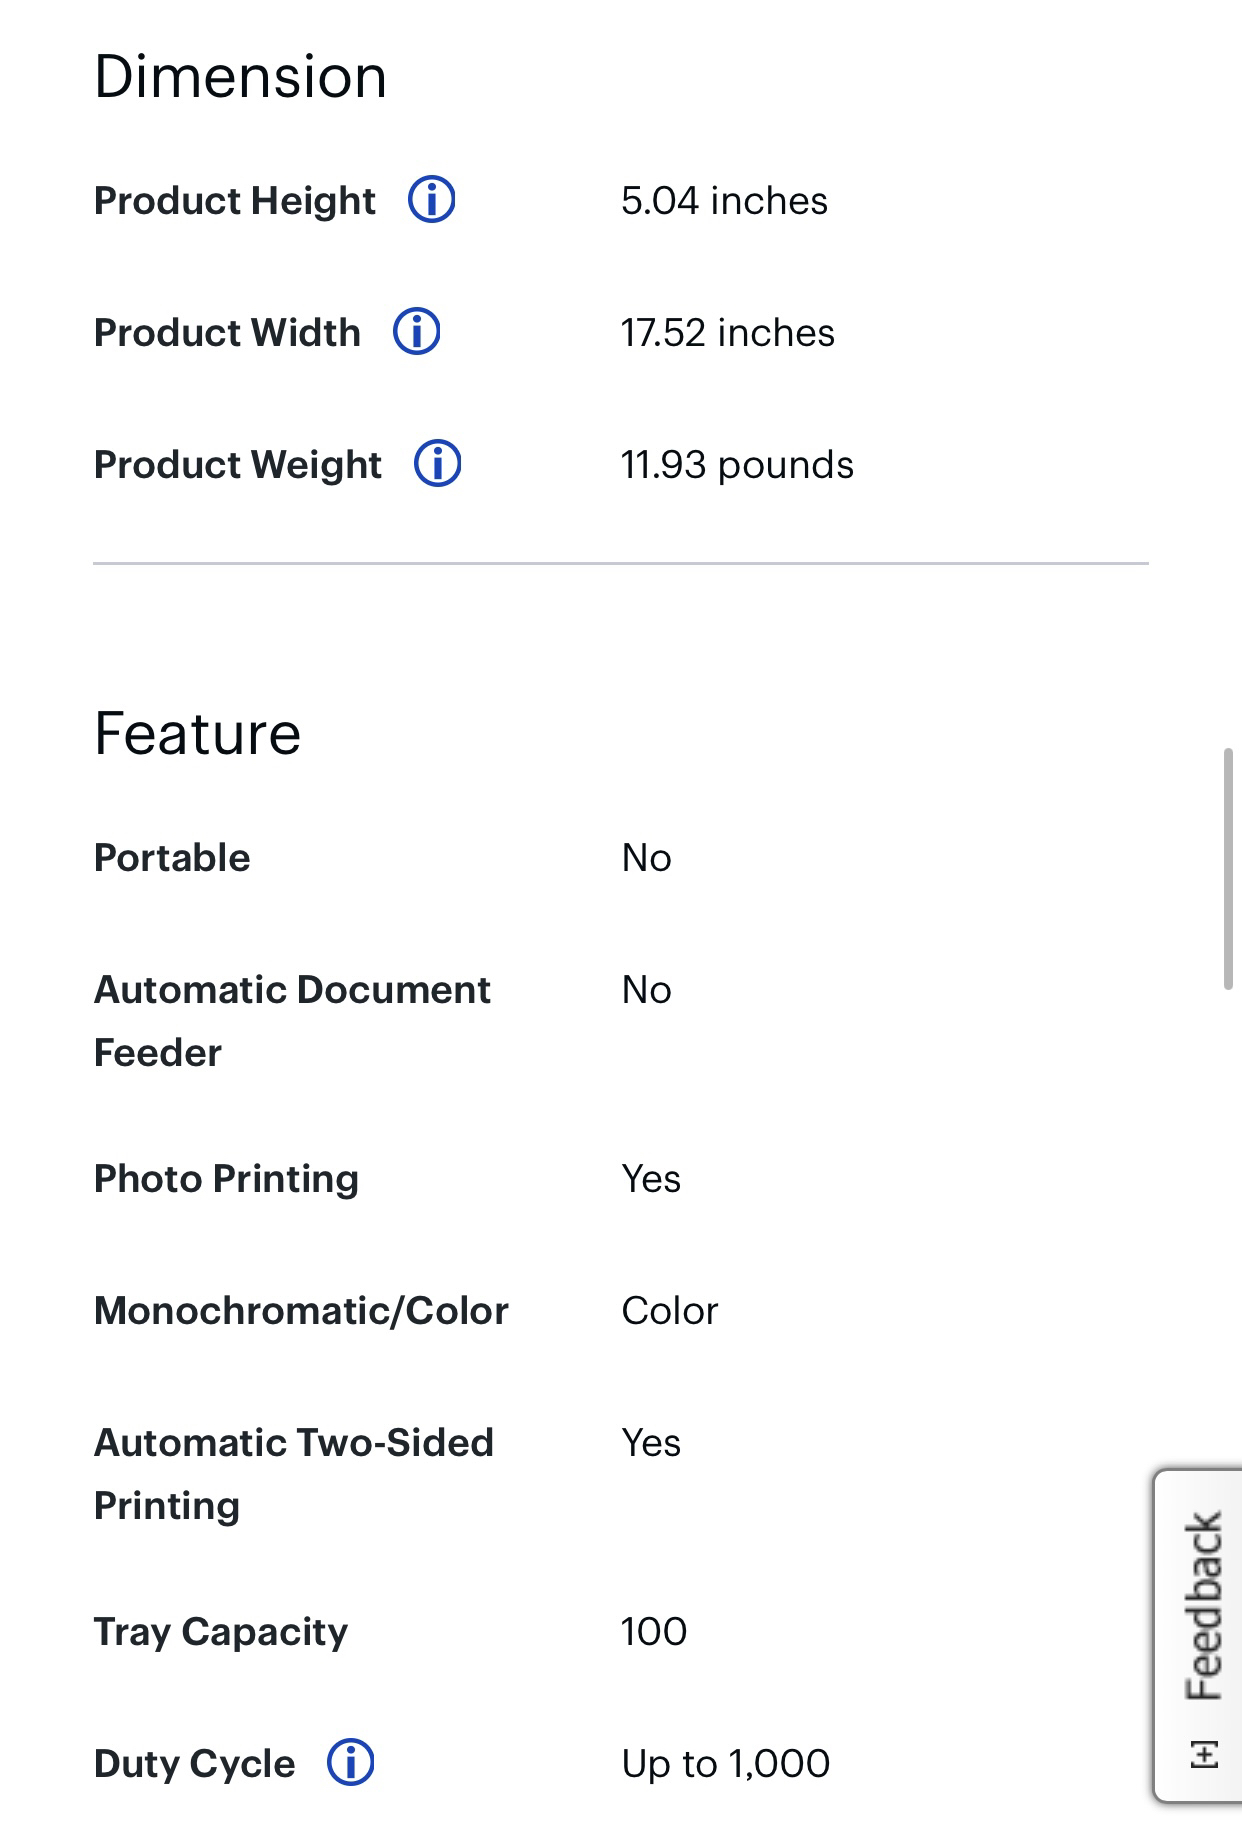Select the Photo Printing label
This screenshot has height=1840, width=1242.
pos(226,1179)
